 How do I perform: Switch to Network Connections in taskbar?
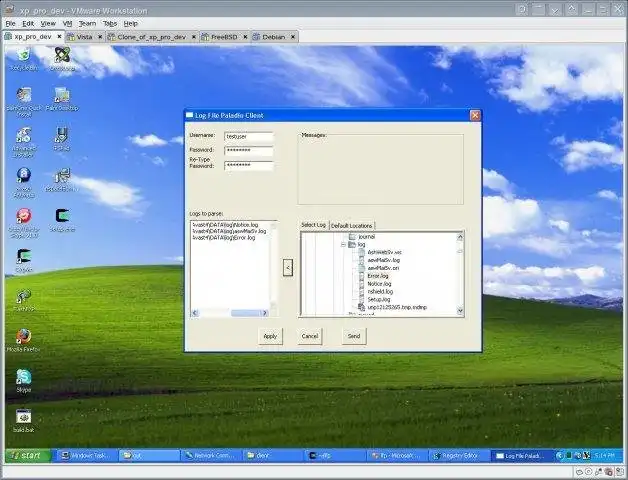click(210, 456)
